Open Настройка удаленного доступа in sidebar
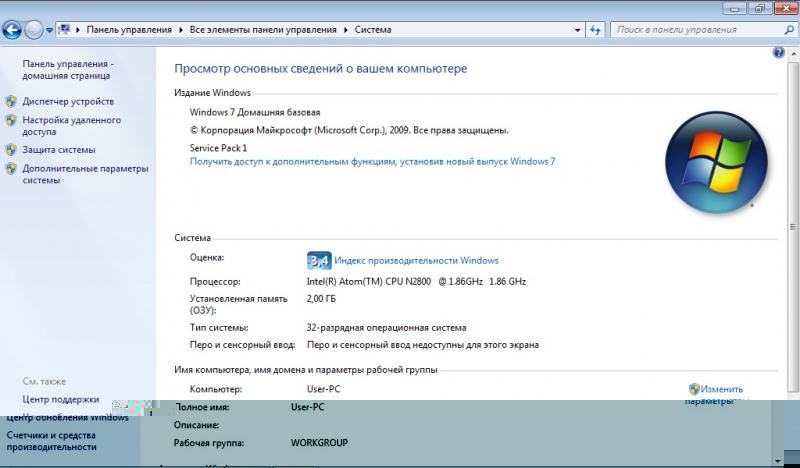 coord(71,125)
